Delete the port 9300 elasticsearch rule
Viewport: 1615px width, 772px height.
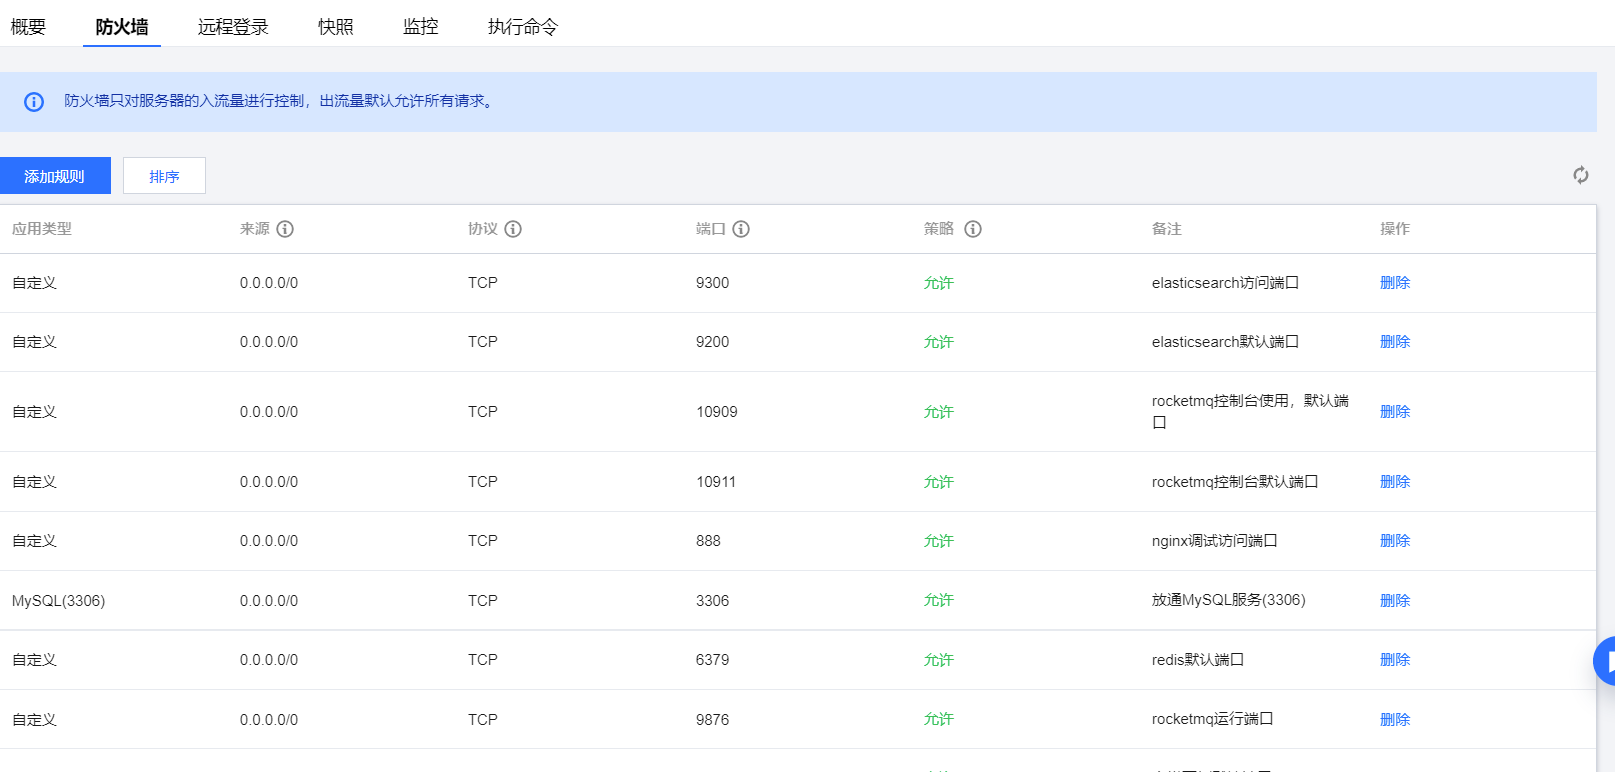[1394, 283]
